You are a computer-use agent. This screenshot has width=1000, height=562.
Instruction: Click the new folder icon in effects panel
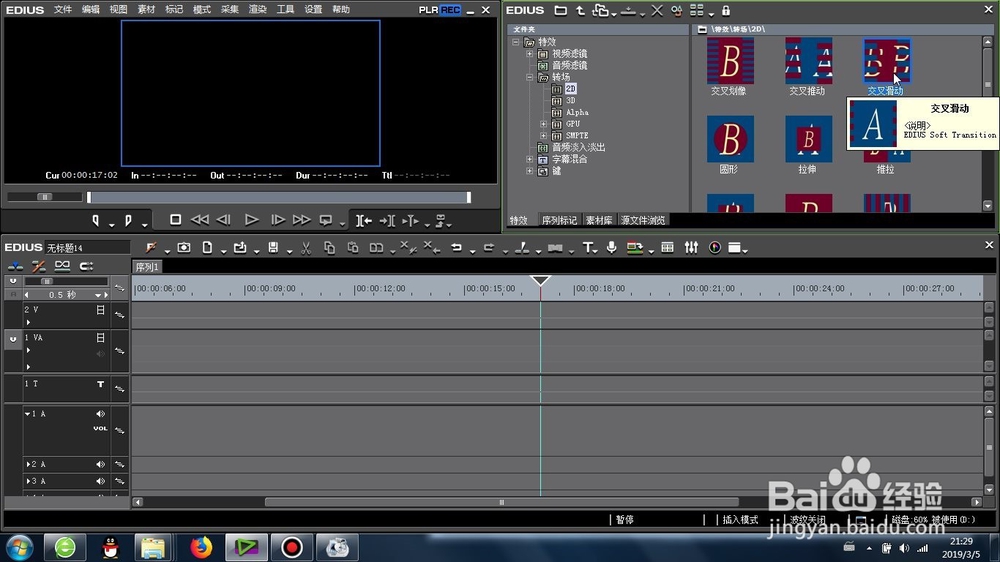pyautogui.click(x=560, y=10)
